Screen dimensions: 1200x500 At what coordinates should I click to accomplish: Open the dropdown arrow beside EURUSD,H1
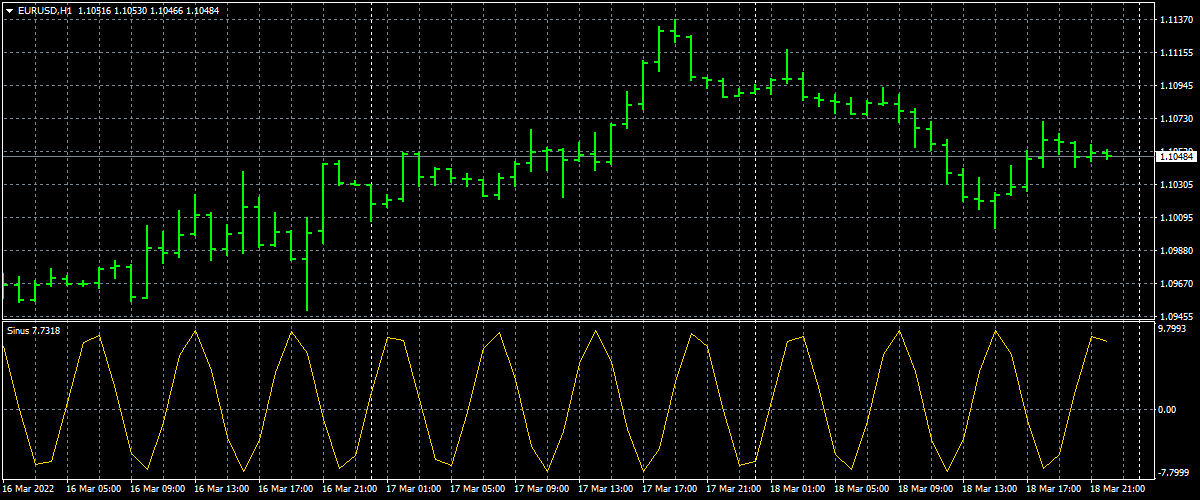(x=8, y=10)
